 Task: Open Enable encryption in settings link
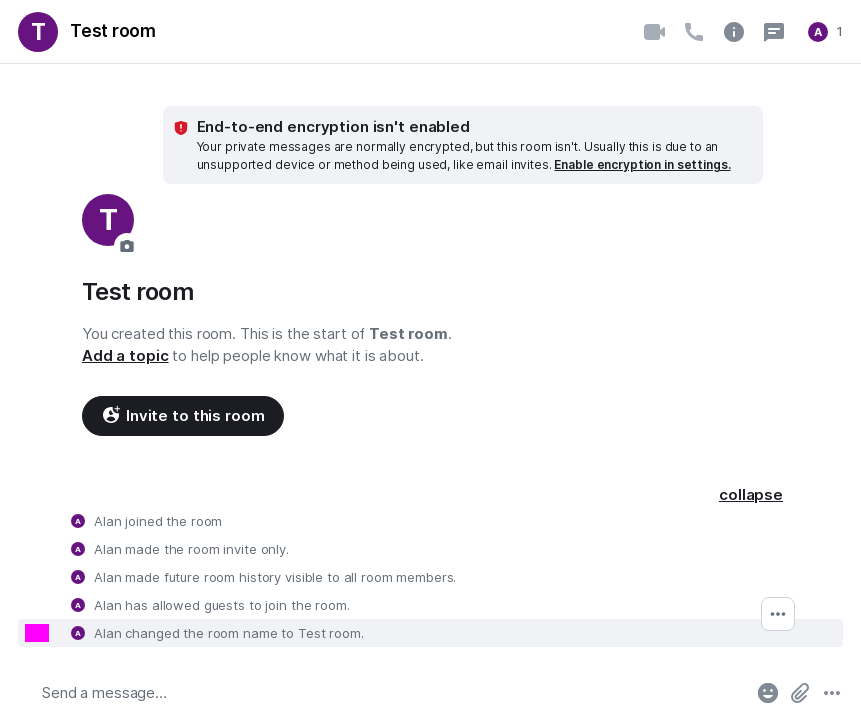(x=642, y=165)
